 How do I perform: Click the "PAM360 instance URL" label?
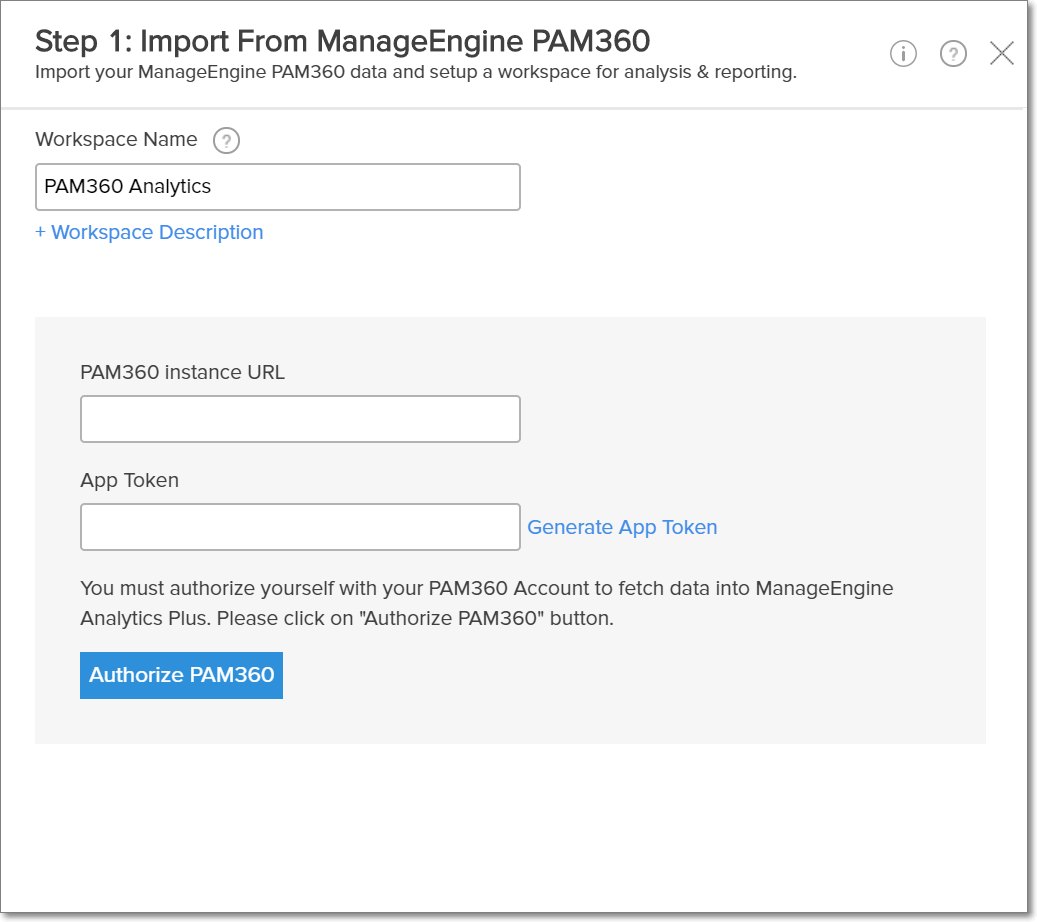point(182,372)
